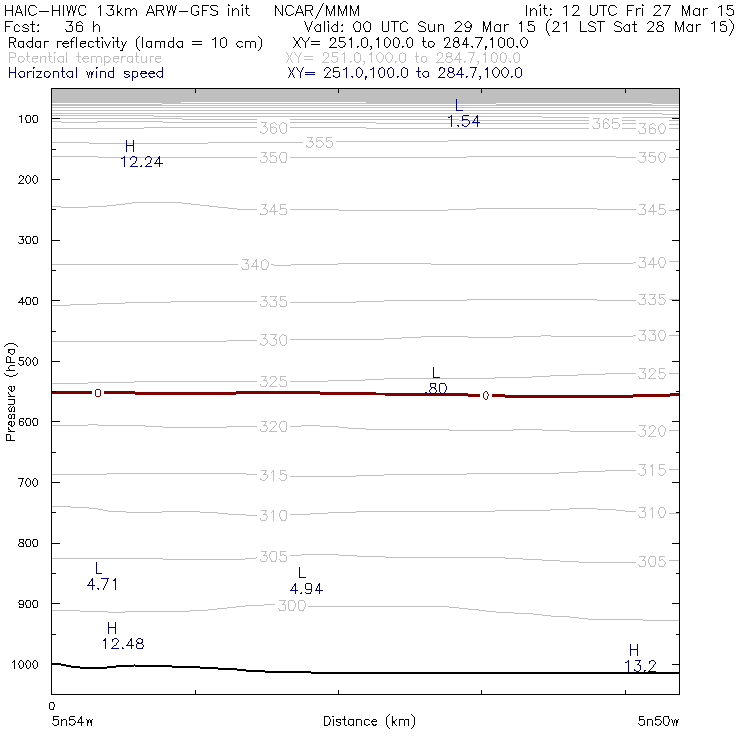
Task: Select the blue XY coordinates for wind speed
Action: [x=405, y=73]
